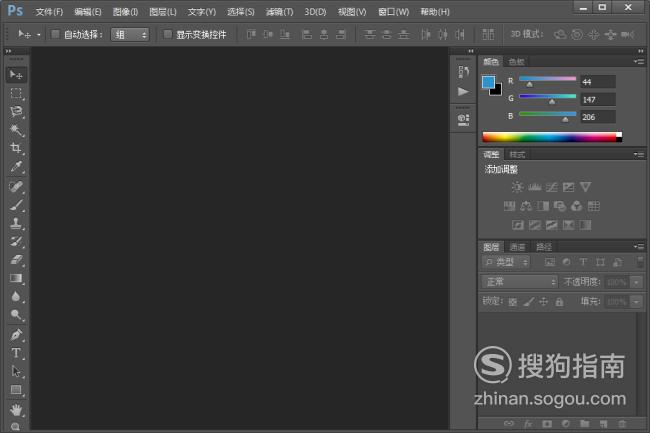
Task: Open the Layers panel options menu
Action: tap(639, 247)
